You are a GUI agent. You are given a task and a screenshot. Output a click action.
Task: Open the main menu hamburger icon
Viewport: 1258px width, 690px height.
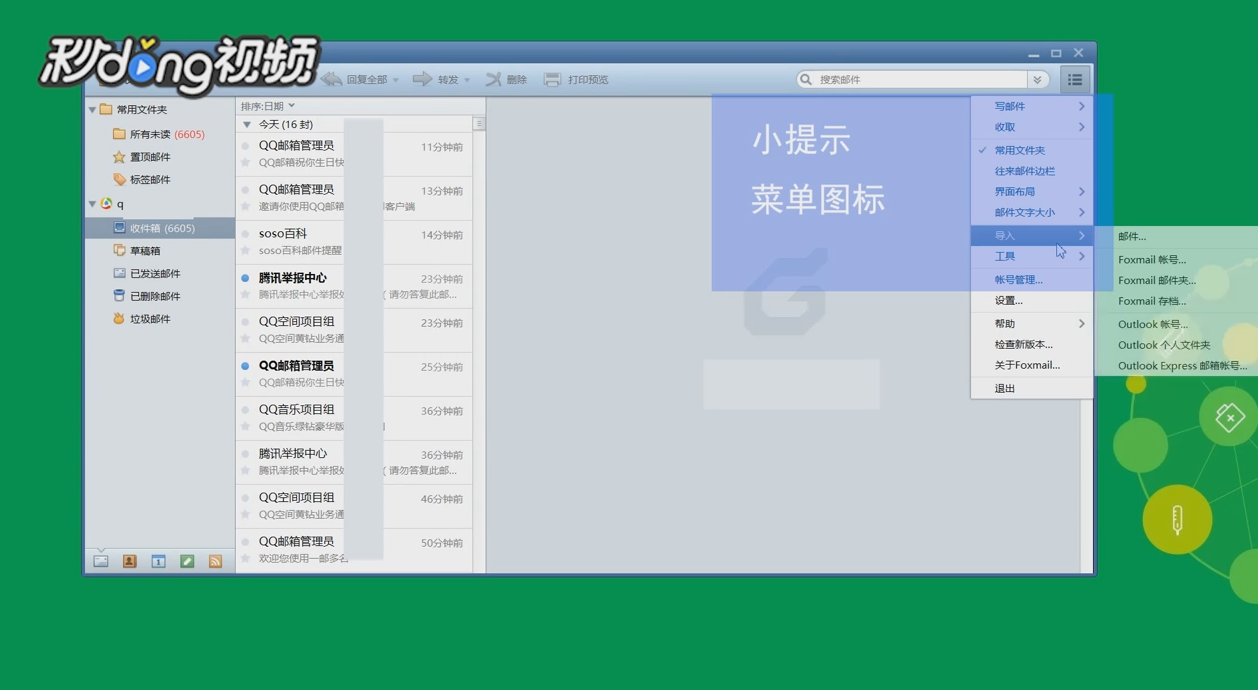point(1074,79)
